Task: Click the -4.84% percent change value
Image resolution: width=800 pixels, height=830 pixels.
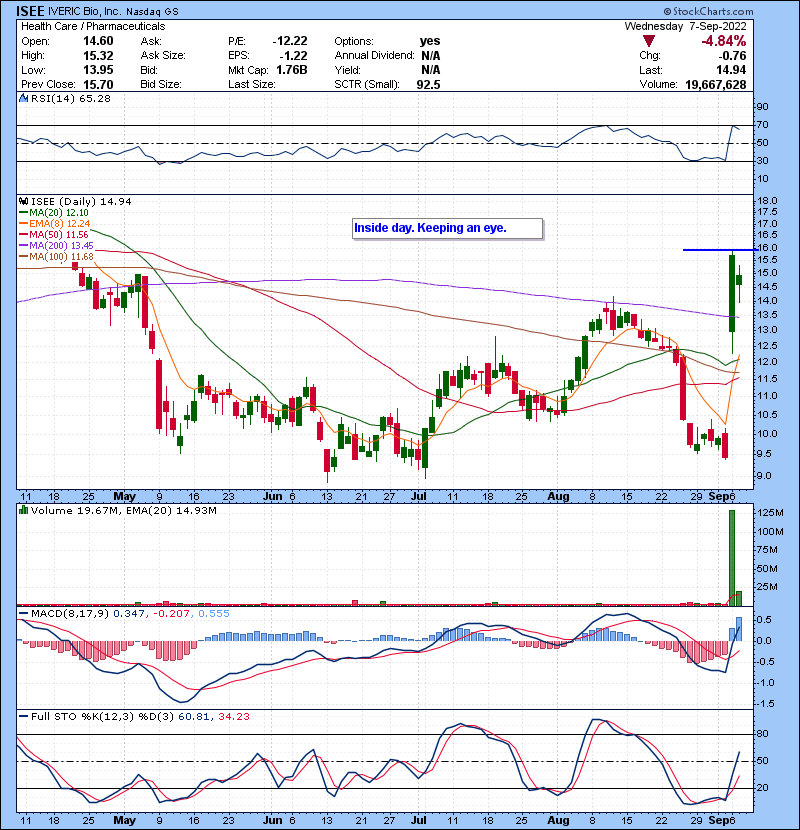Action: (x=724, y=41)
